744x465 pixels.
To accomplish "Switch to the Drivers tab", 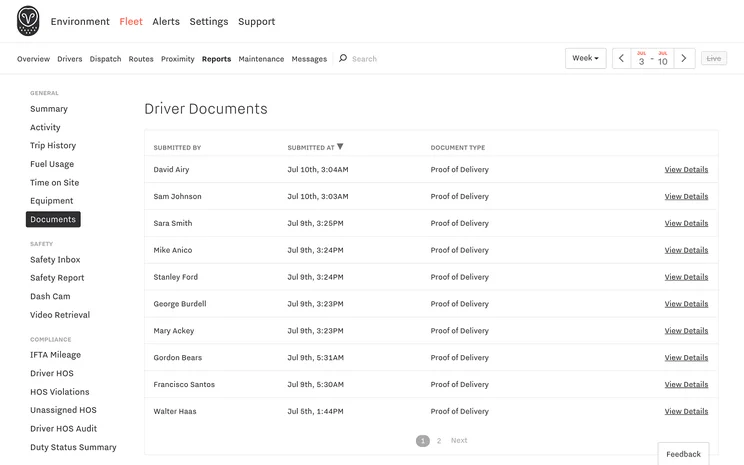I will pos(70,59).
